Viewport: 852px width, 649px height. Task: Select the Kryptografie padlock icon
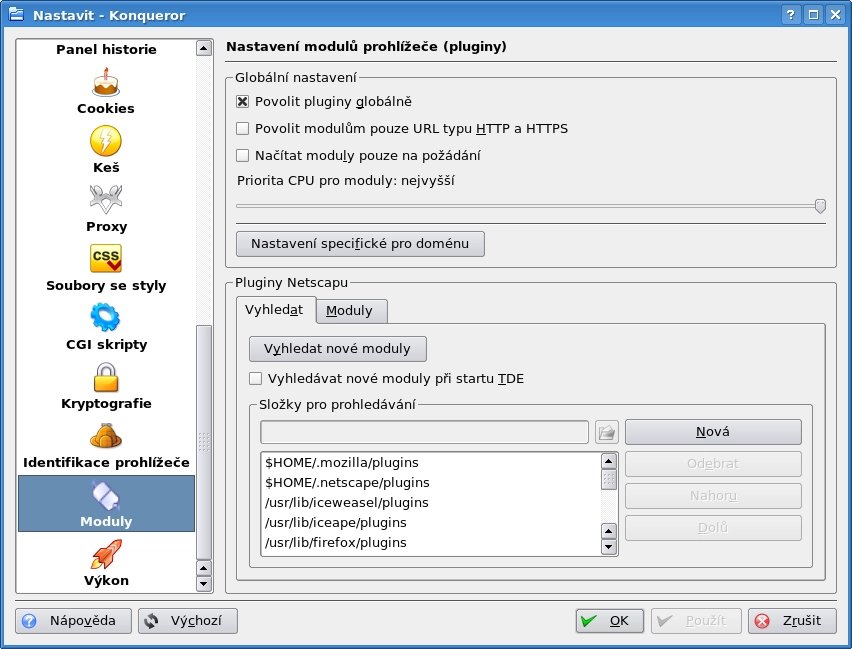click(106, 377)
